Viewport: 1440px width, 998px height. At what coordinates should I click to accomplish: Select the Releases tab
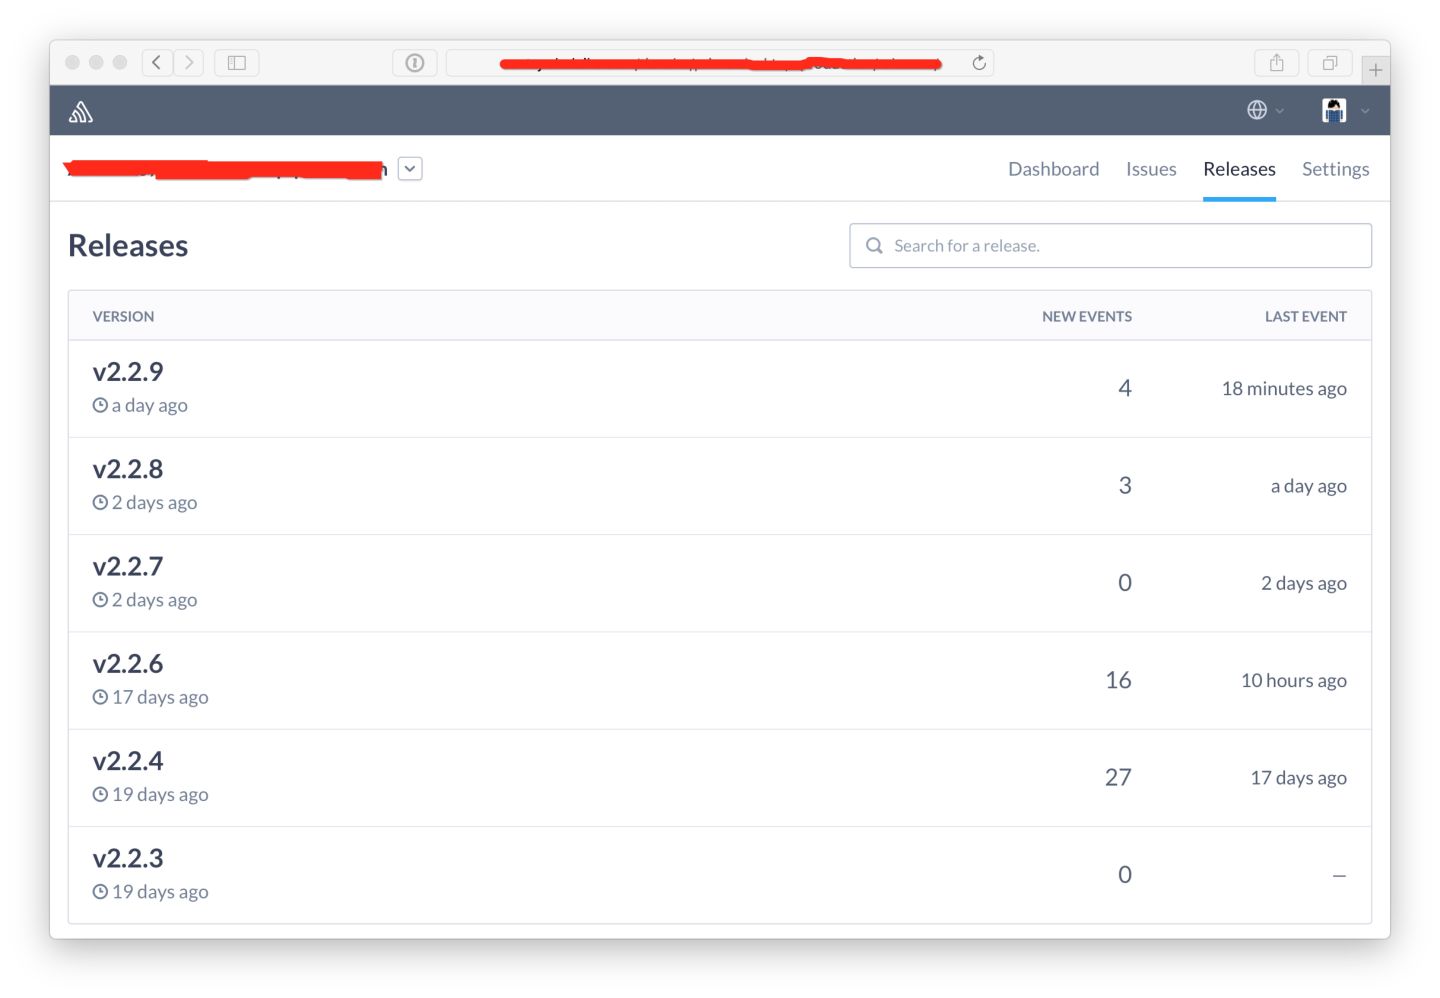pos(1239,169)
